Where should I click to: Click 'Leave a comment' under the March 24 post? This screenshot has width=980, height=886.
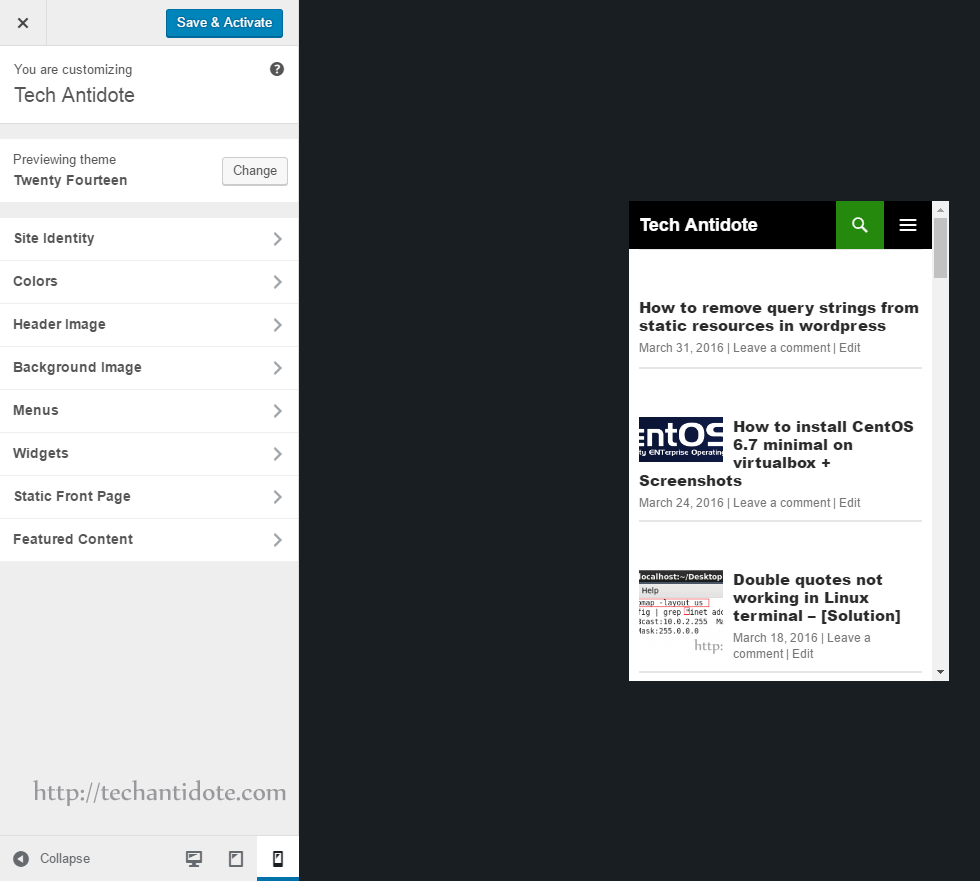coord(781,503)
